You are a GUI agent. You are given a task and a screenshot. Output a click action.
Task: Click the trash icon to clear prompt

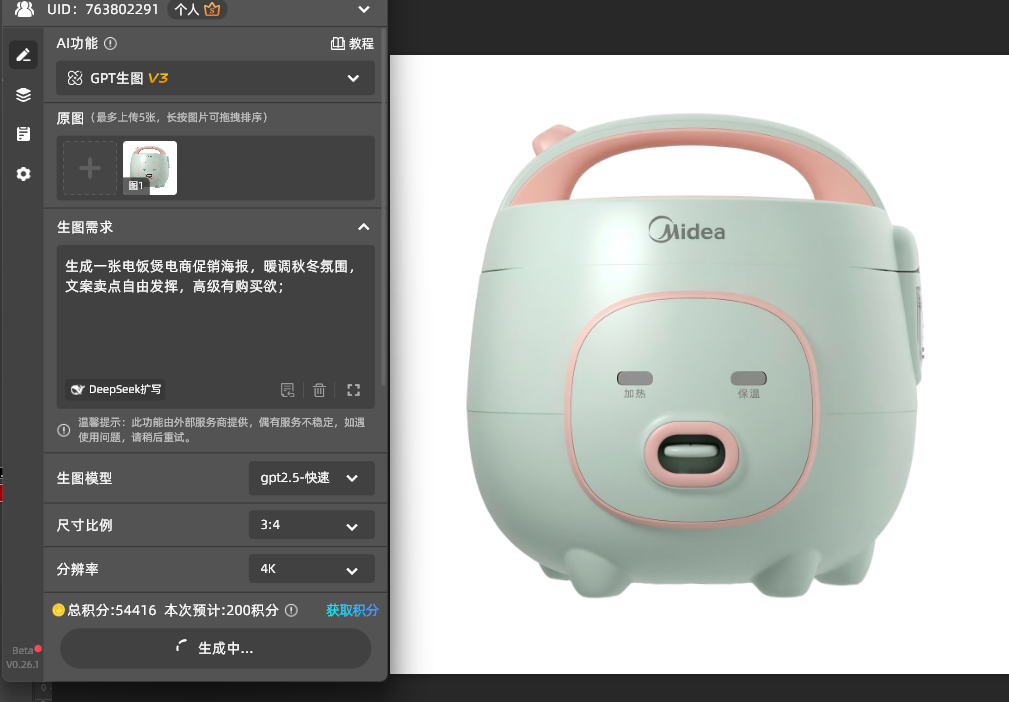pyautogui.click(x=319, y=389)
